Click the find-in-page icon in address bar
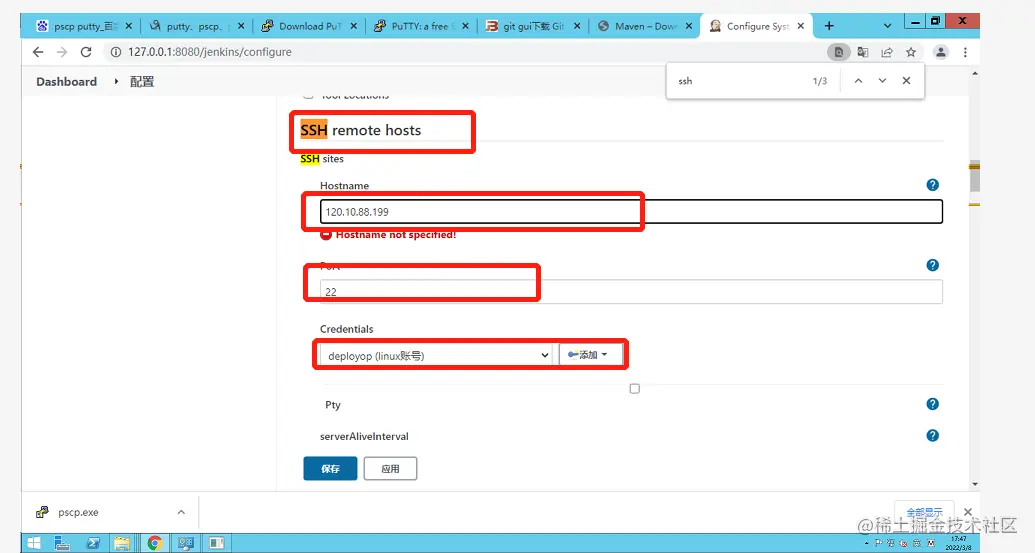Screen dimensions: 1035x553 click(x=838, y=52)
